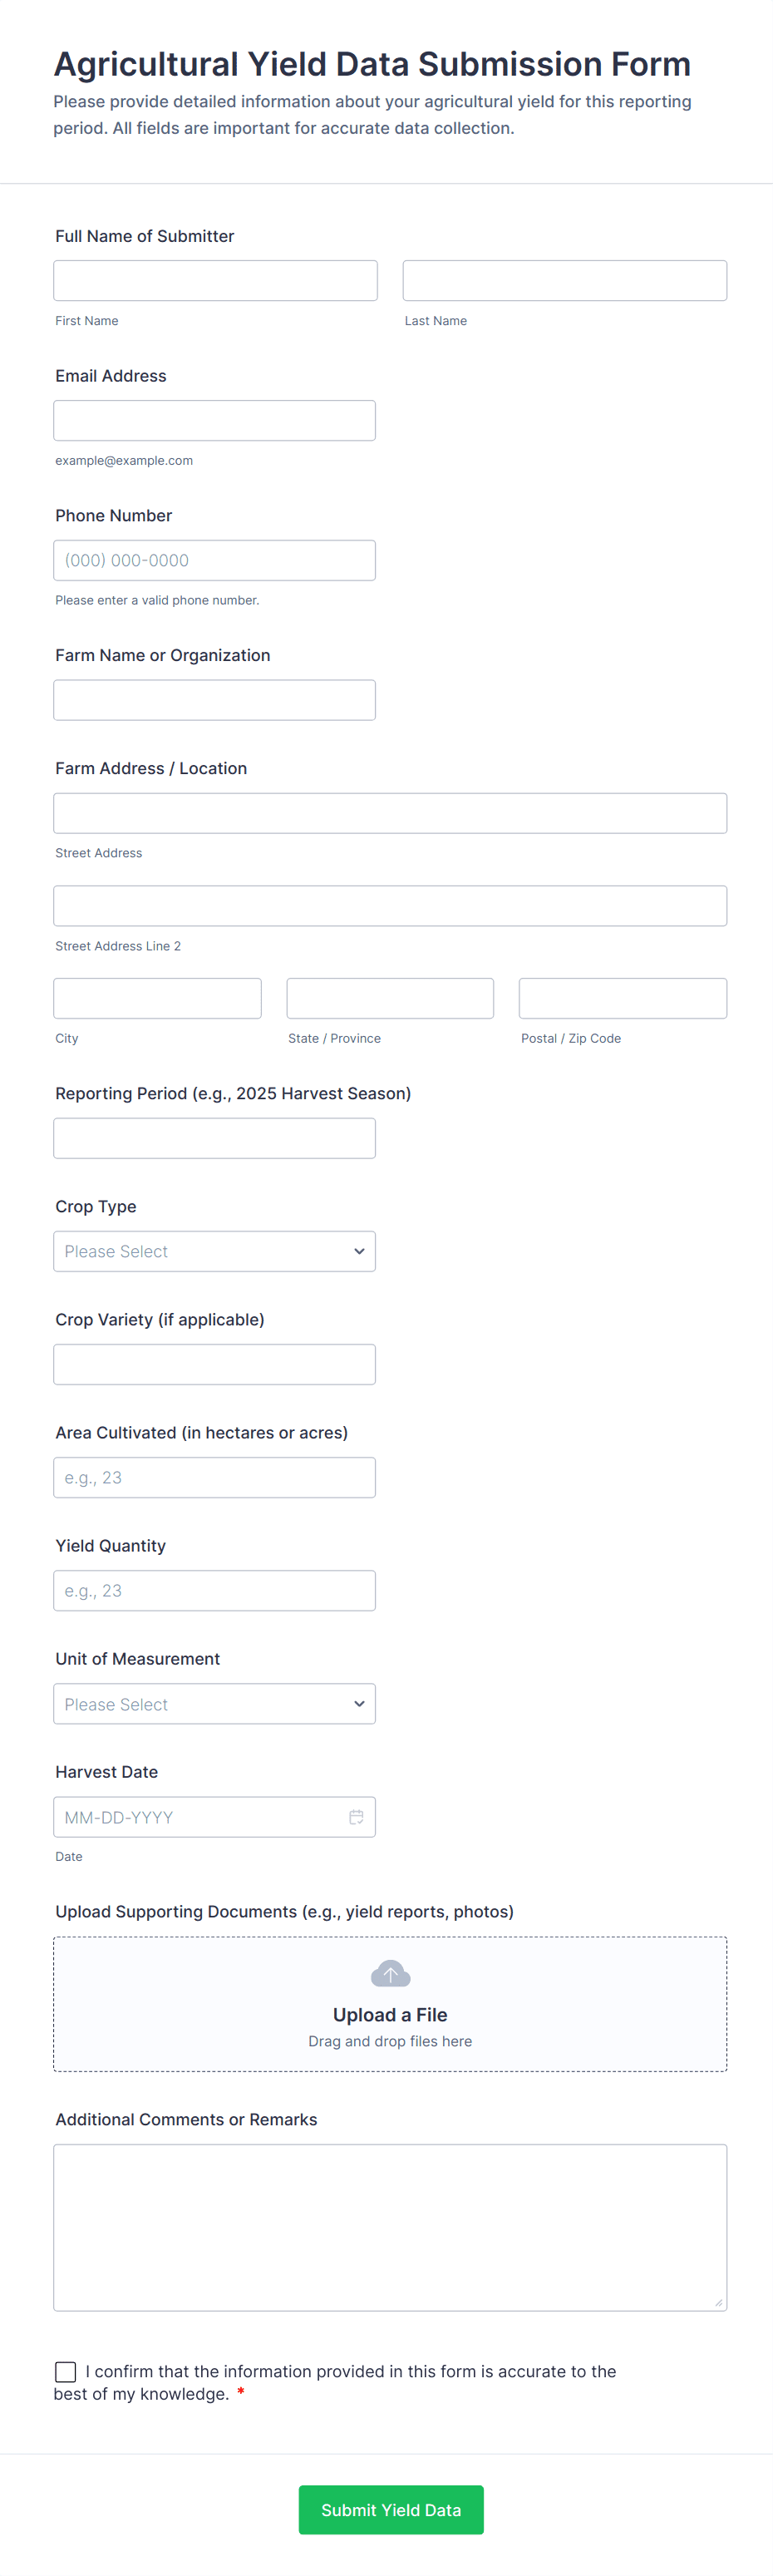The width and height of the screenshot is (773, 2576).
Task: Click the cloud upload icon
Action: (390, 1974)
